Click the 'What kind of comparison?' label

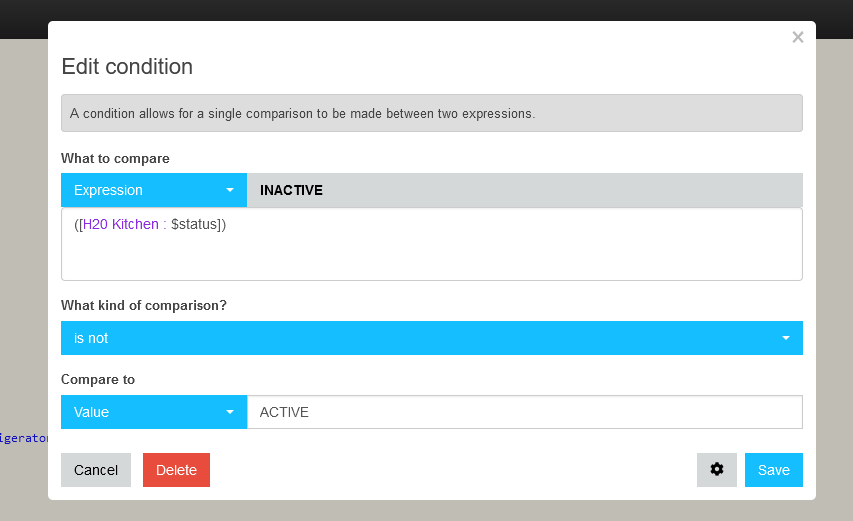pos(144,305)
